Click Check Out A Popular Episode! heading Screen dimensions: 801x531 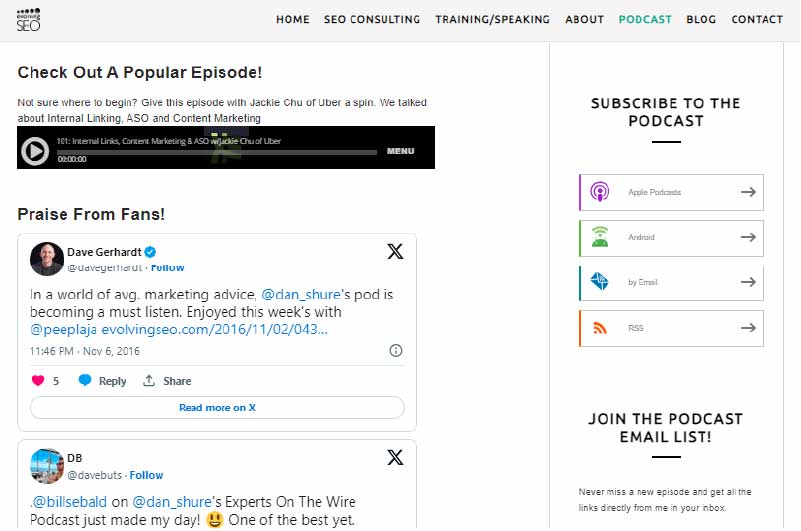pos(140,73)
